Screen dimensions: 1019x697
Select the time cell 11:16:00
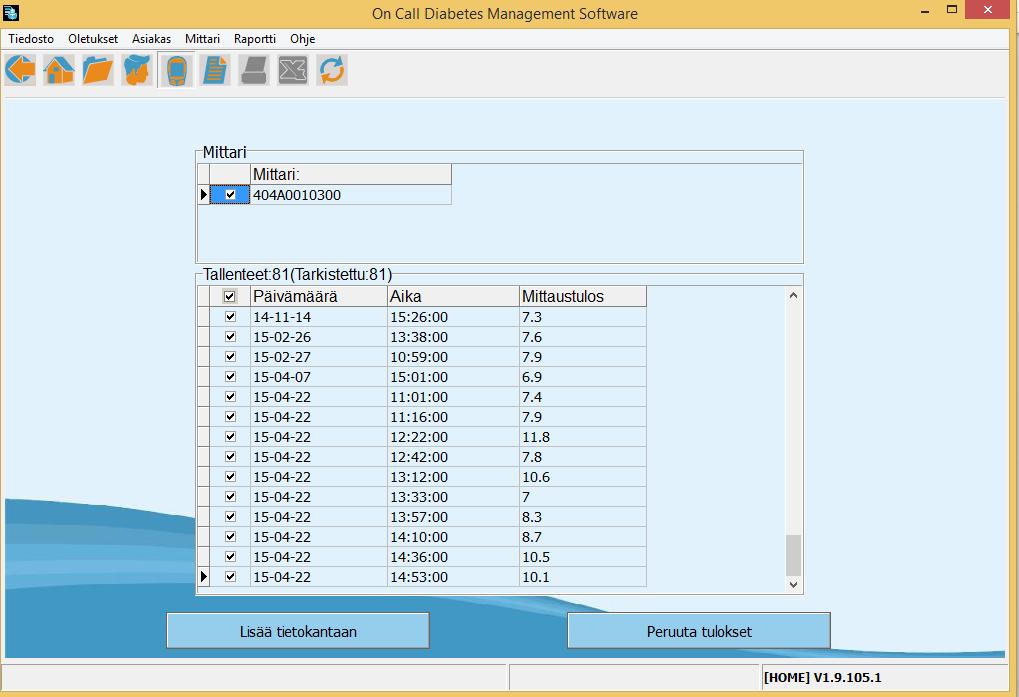point(453,416)
